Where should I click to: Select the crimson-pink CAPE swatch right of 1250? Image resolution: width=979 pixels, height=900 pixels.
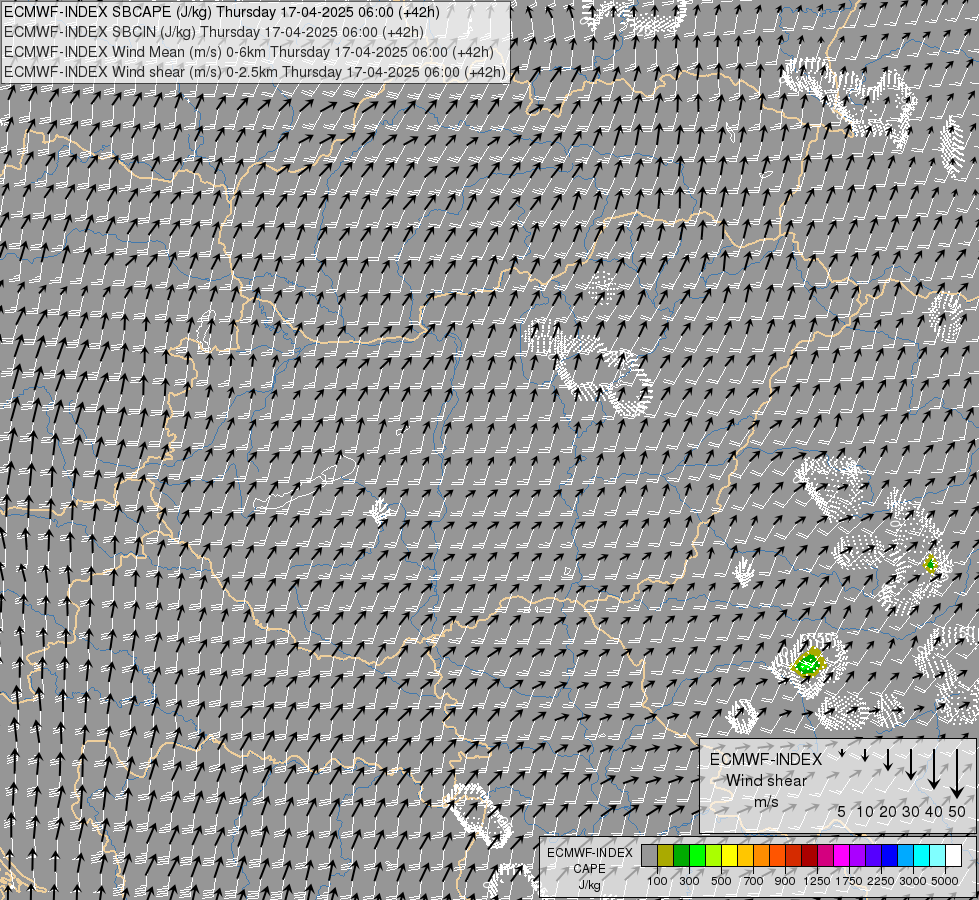click(825, 855)
